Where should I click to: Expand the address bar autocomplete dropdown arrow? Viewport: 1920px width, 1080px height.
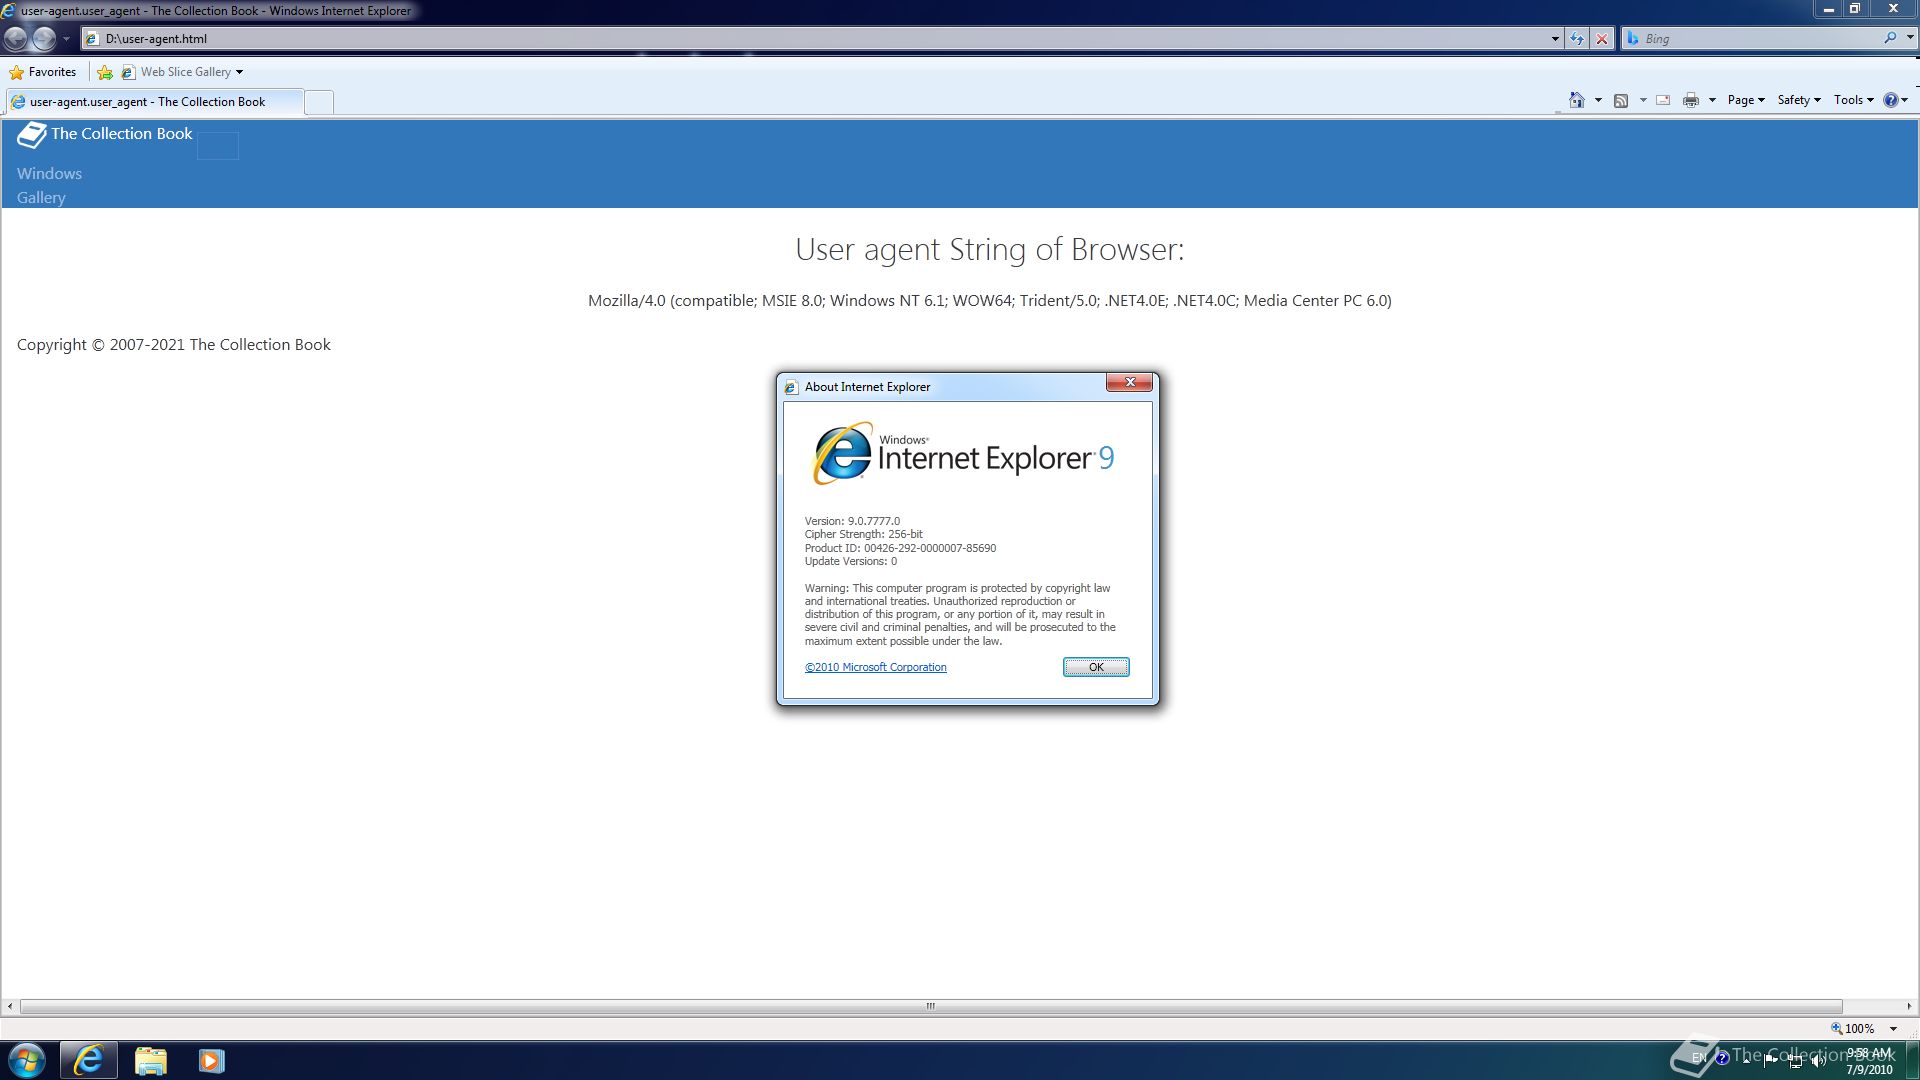(1555, 39)
